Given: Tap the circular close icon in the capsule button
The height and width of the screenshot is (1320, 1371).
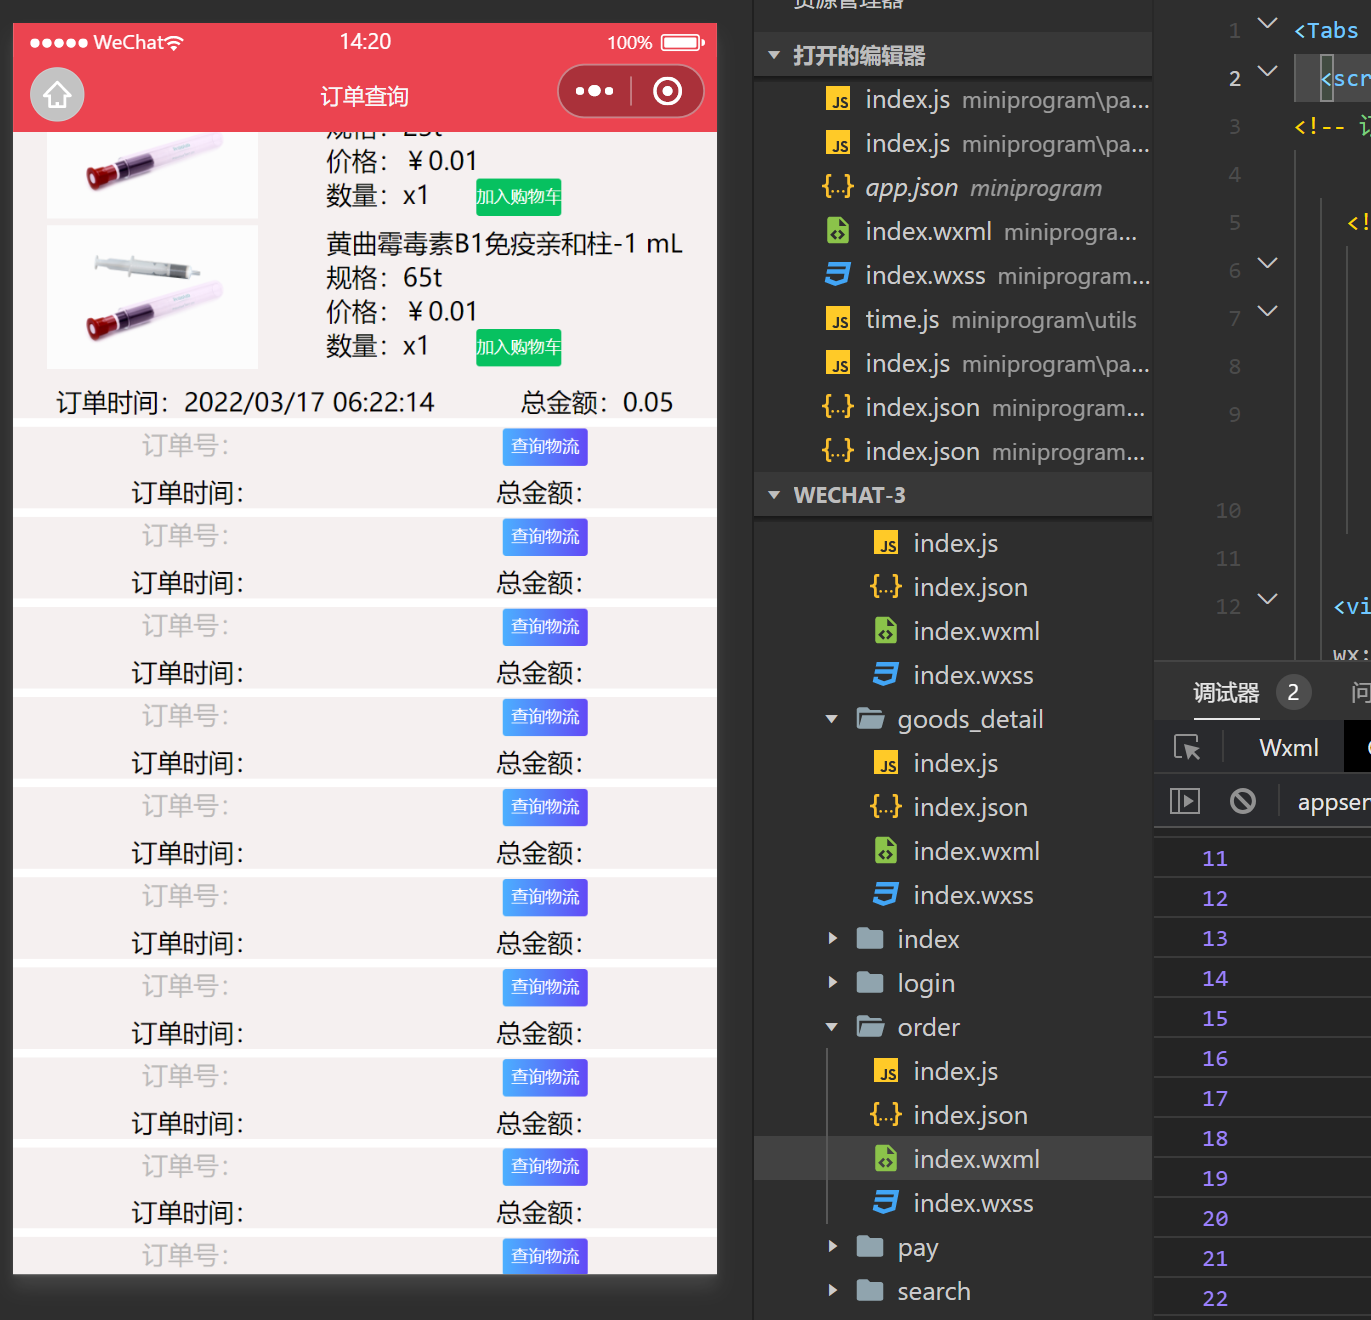Looking at the screenshot, I should click(667, 91).
